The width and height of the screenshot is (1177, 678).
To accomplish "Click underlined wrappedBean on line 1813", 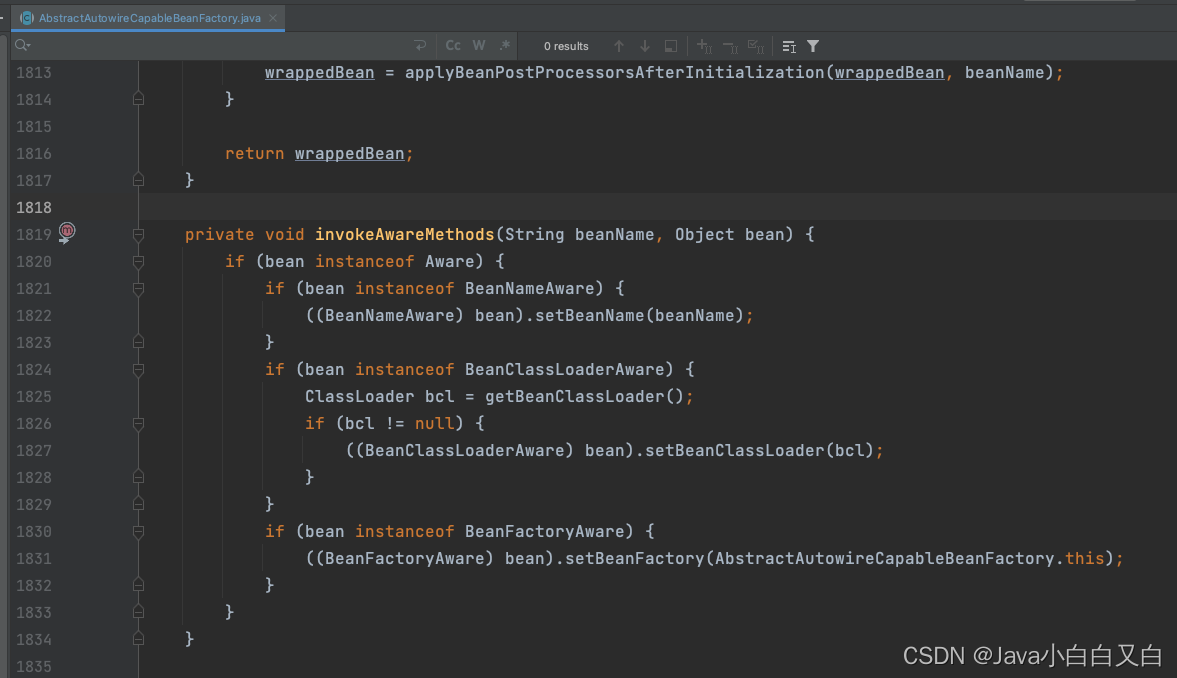I will [x=319, y=72].
